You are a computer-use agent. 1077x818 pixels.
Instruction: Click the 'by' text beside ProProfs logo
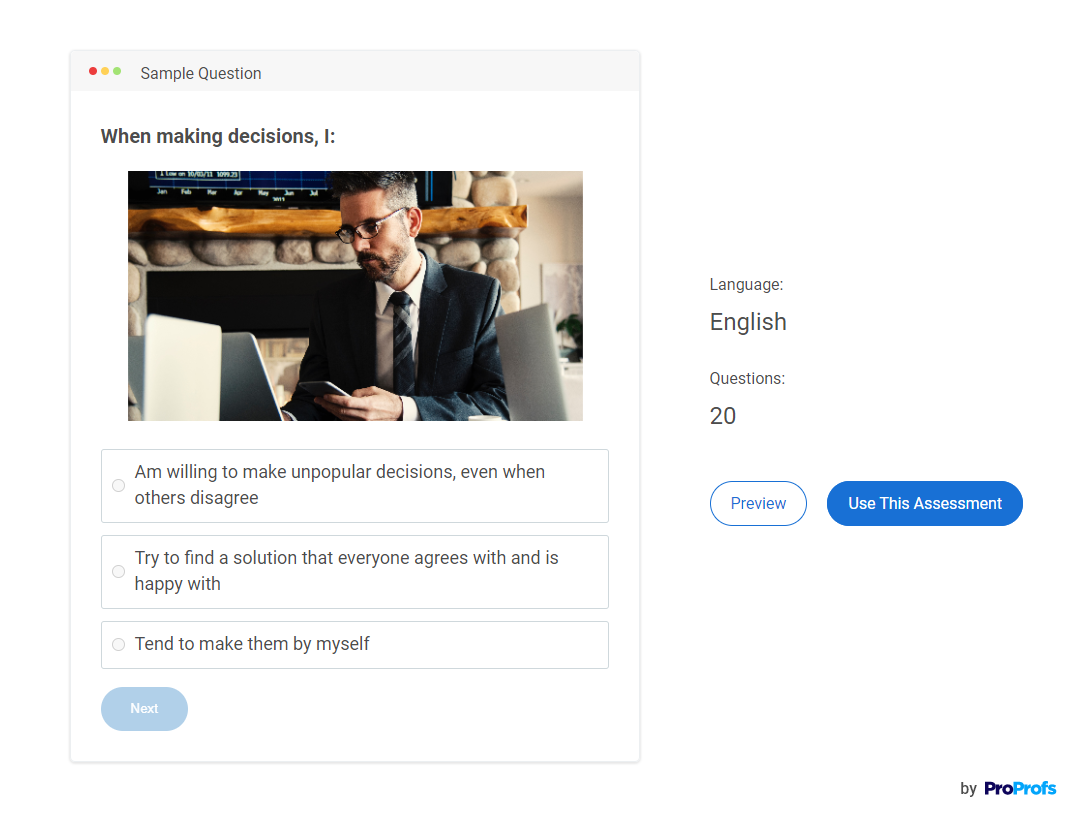coord(968,789)
